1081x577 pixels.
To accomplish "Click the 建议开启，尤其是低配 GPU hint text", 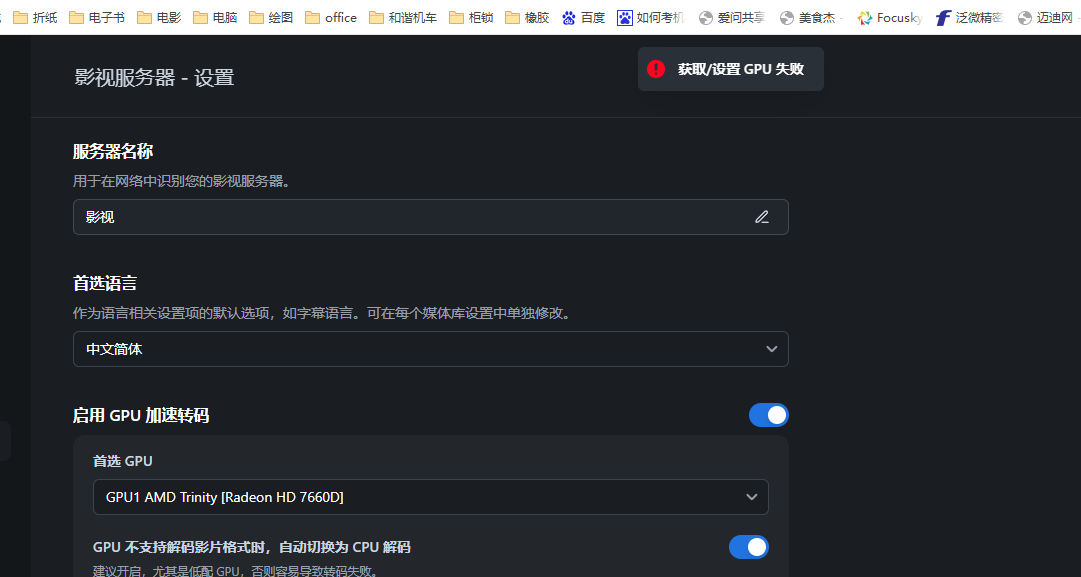I will tap(236, 571).
